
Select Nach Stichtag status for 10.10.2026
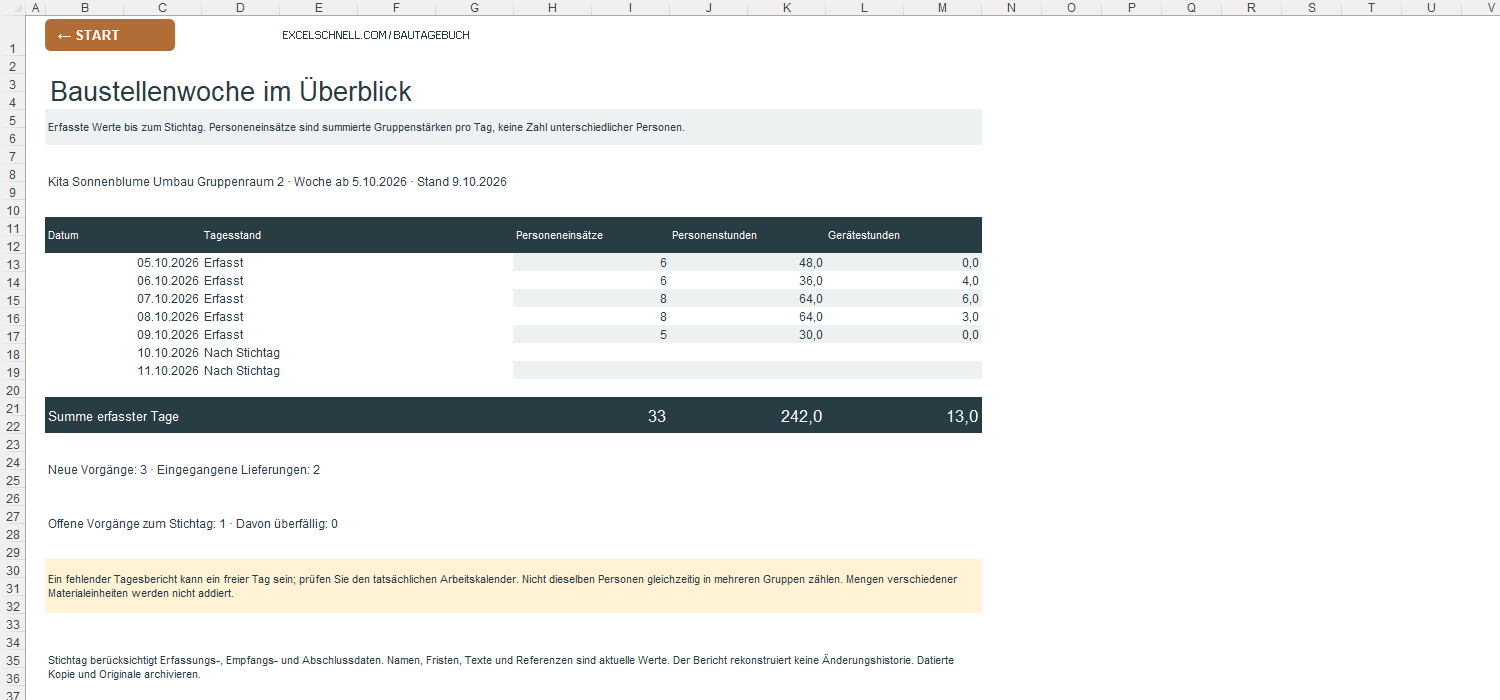pyautogui.click(x=241, y=353)
